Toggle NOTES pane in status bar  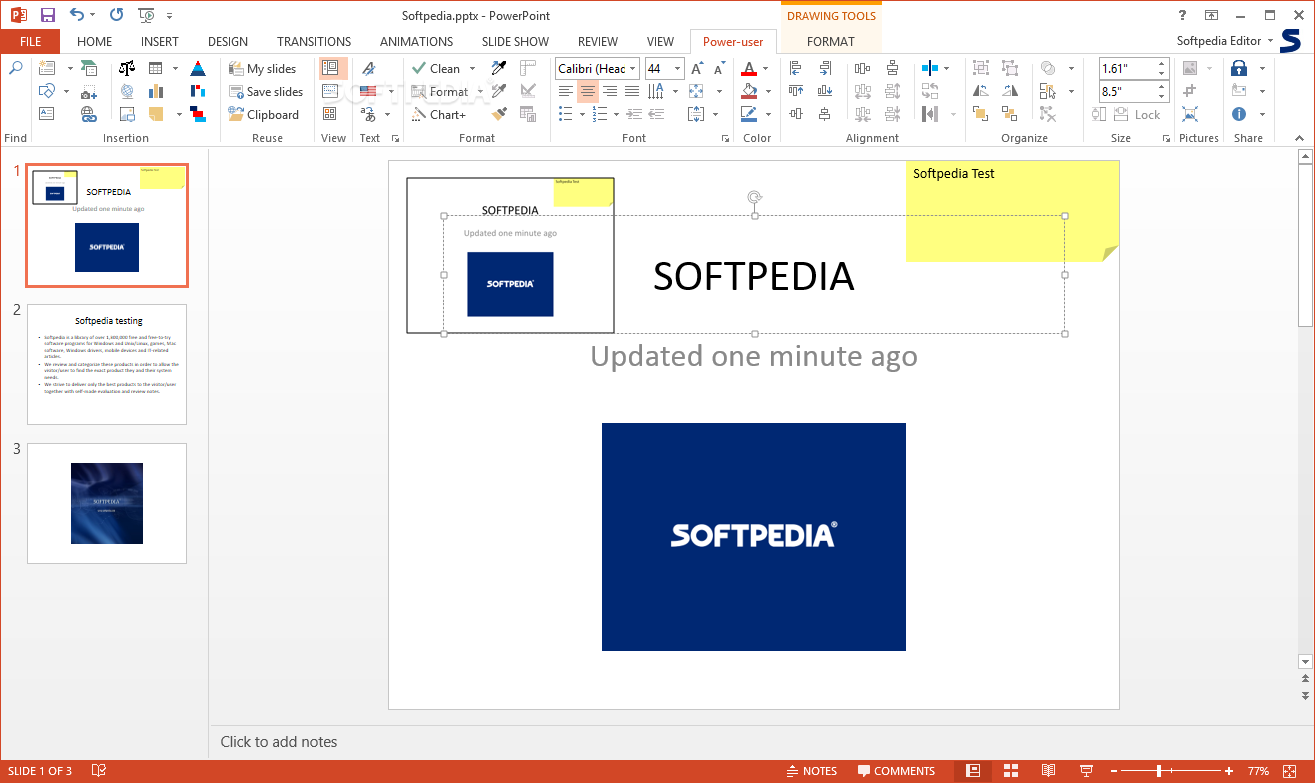coord(811,771)
